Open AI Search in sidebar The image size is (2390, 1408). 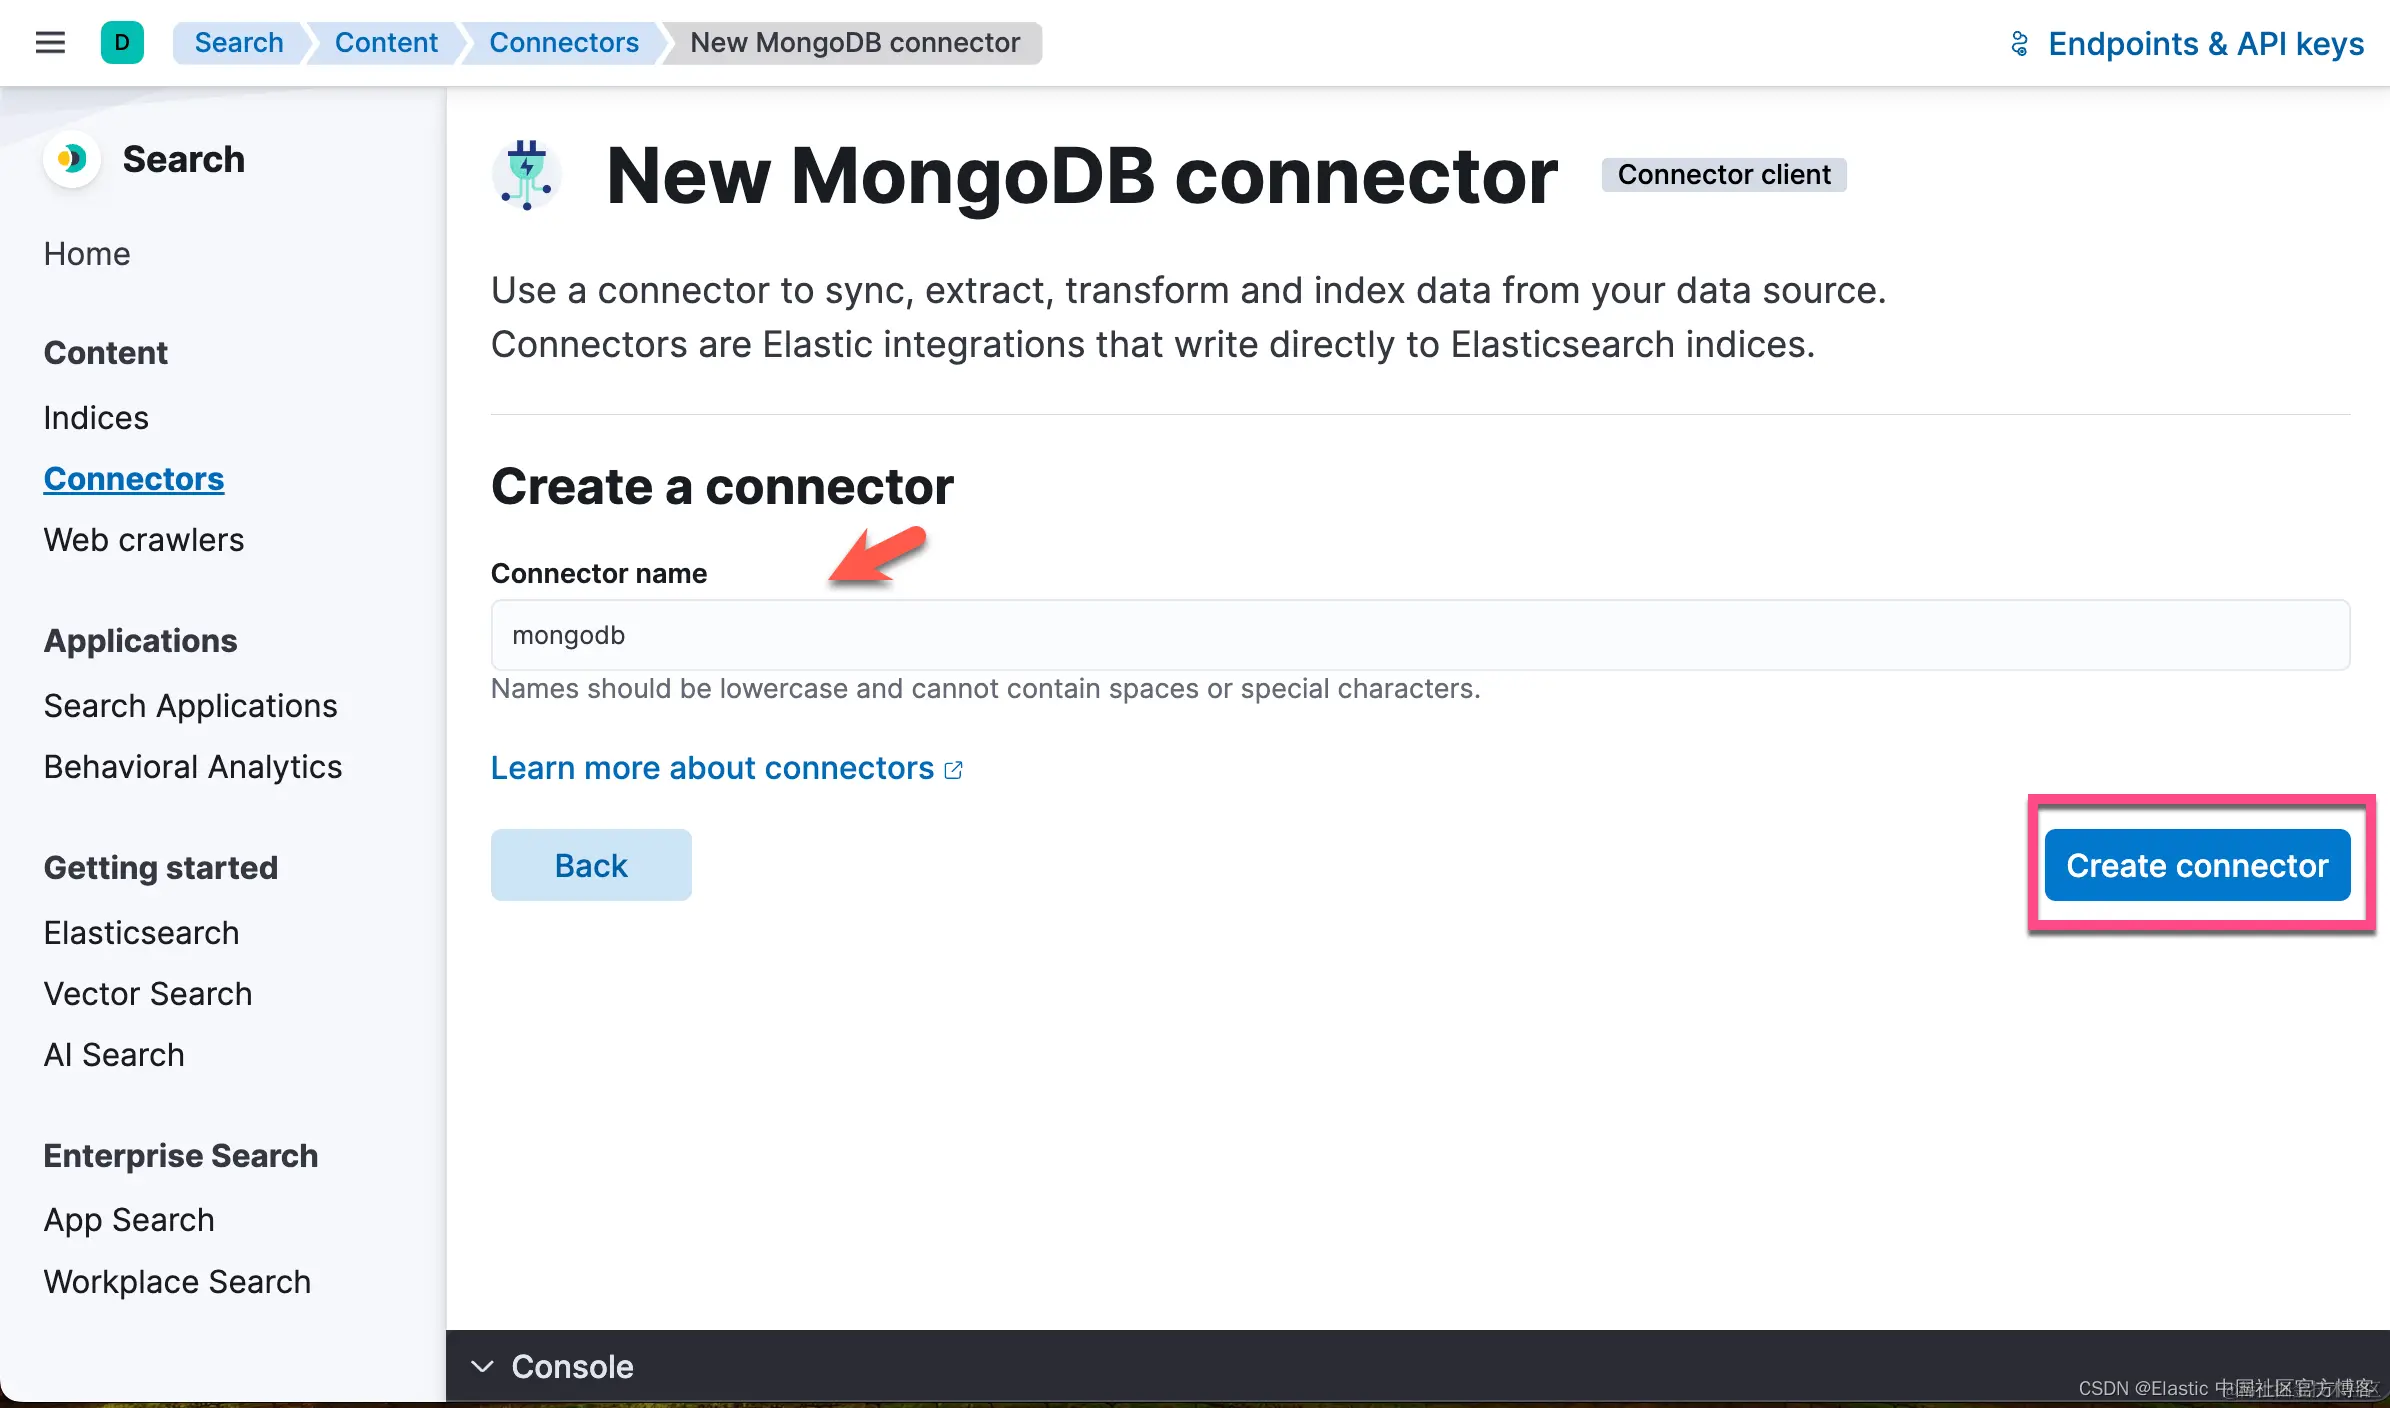point(114,1055)
